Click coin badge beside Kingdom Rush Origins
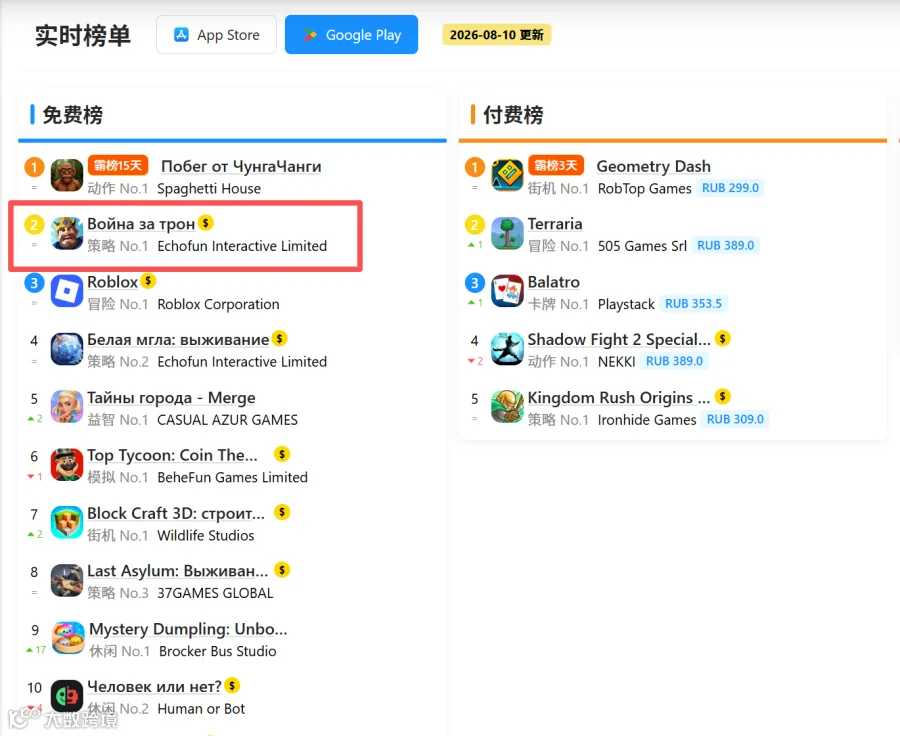 point(723,396)
